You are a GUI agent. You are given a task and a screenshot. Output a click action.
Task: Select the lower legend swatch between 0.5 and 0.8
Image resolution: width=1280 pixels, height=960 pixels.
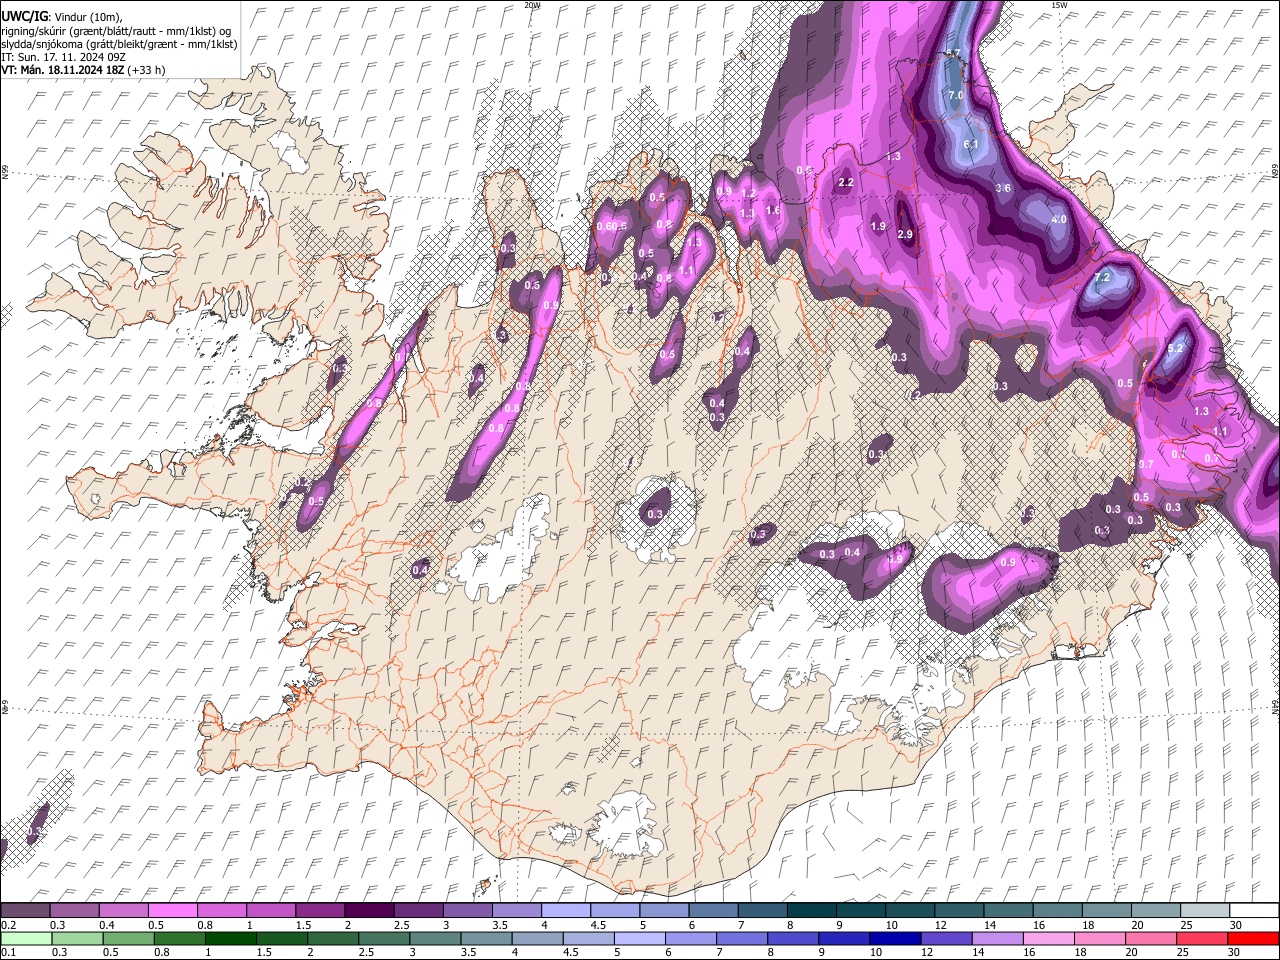pos(128,939)
